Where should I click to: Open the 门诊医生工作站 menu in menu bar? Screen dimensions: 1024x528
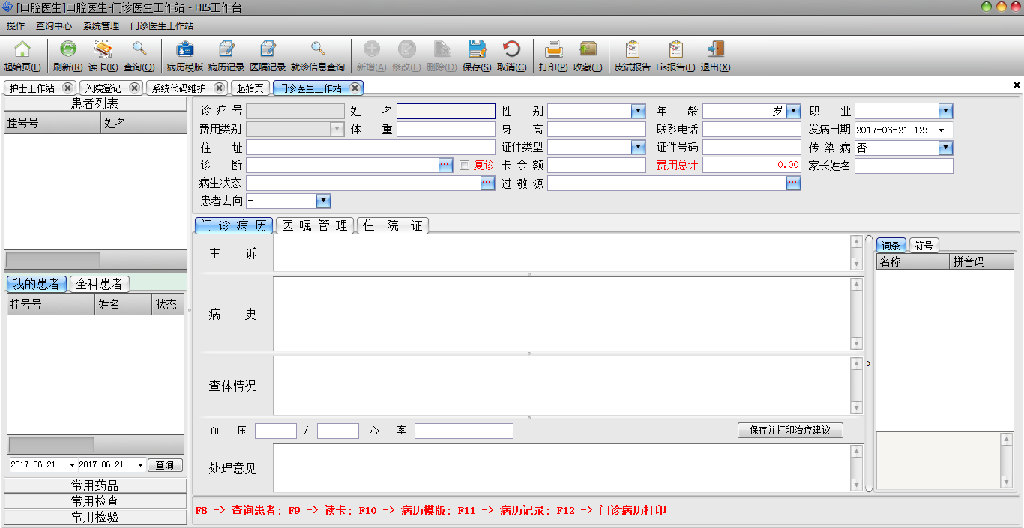pyautogui.click(x=162, y=27)
